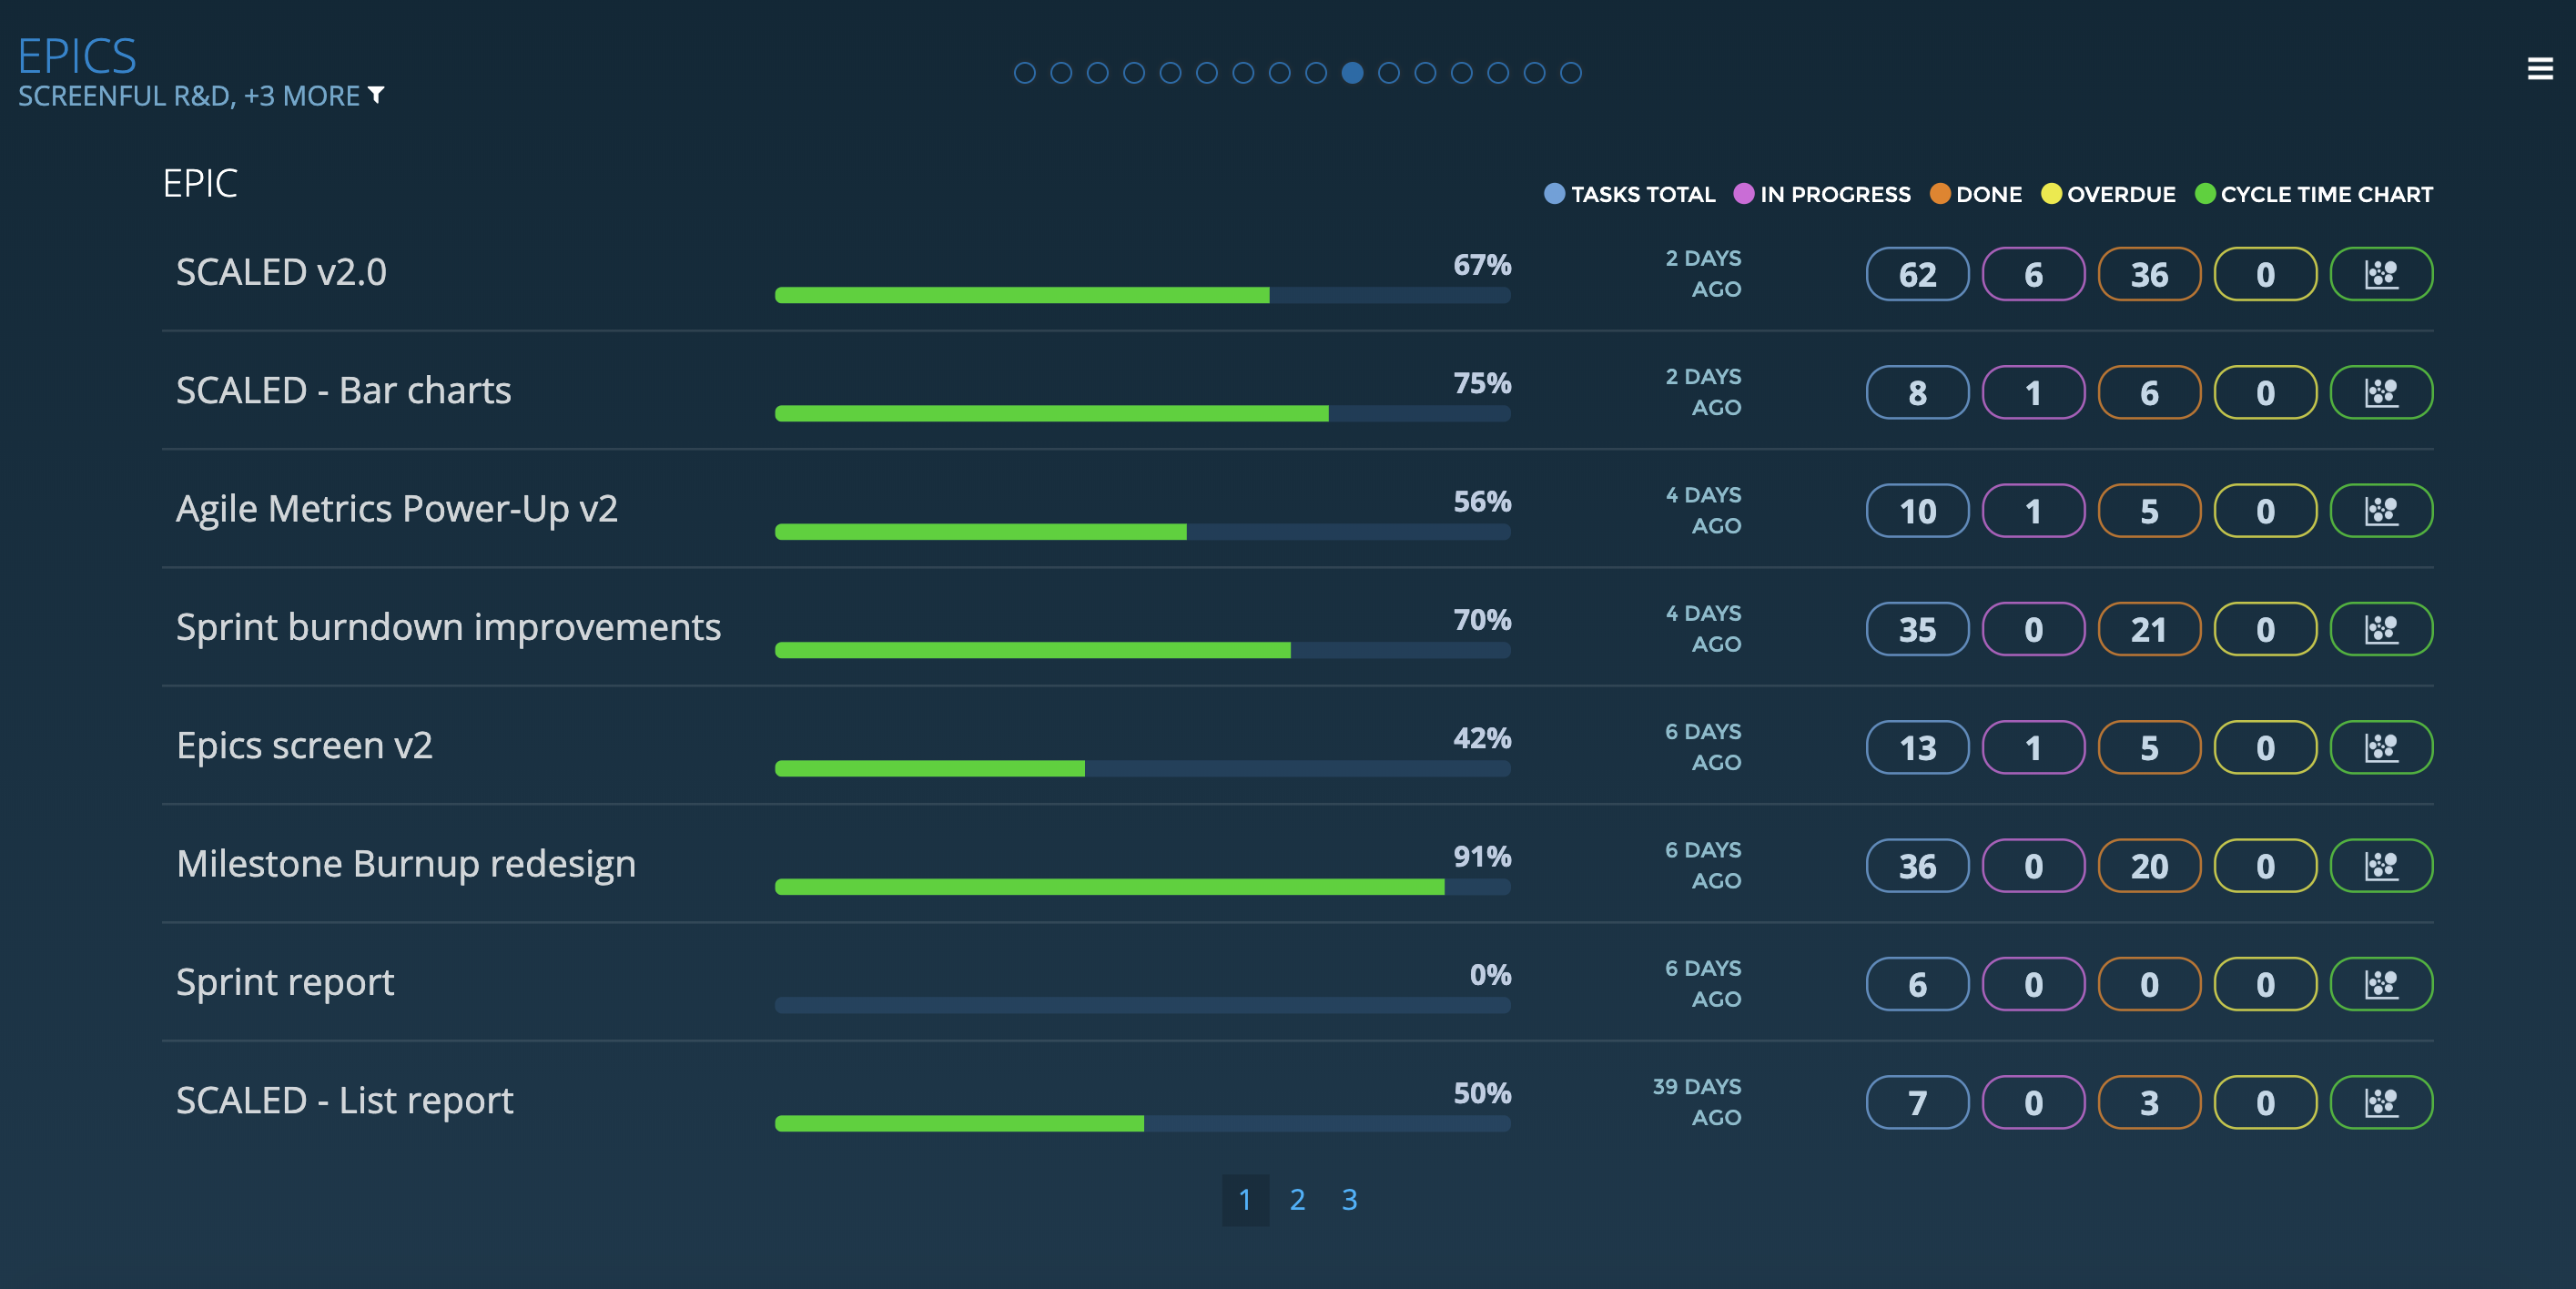The height and width of the screenshot is (1289, 2576).
Task: Select the last dashboard navigation dot
Action: point(1570,71)
